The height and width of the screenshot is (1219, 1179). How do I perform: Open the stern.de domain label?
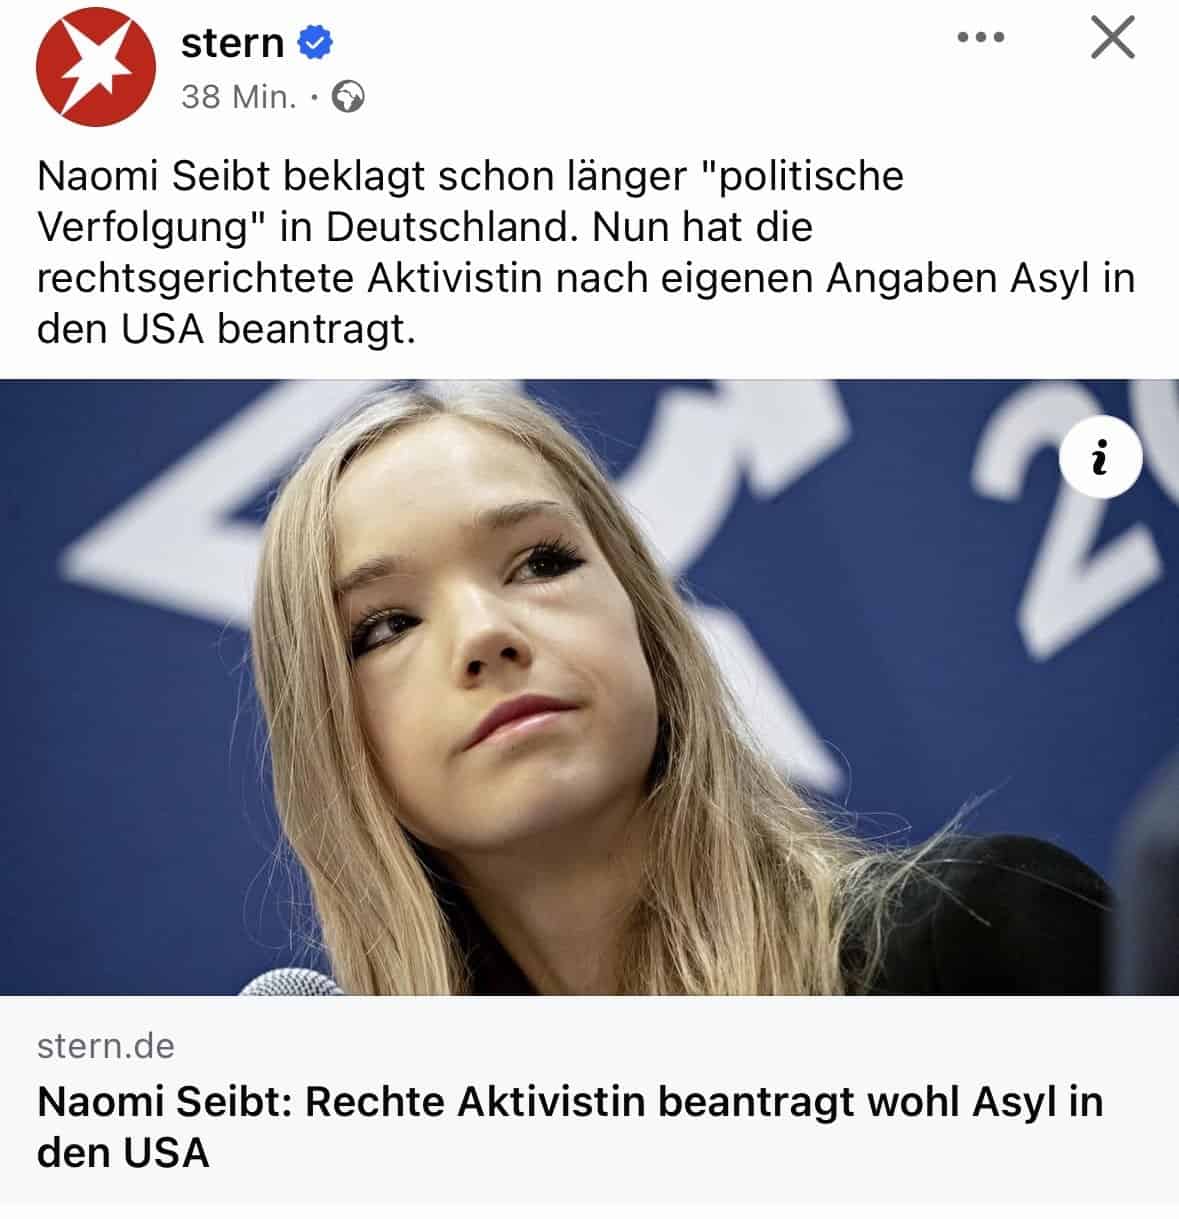(106, 1046)
